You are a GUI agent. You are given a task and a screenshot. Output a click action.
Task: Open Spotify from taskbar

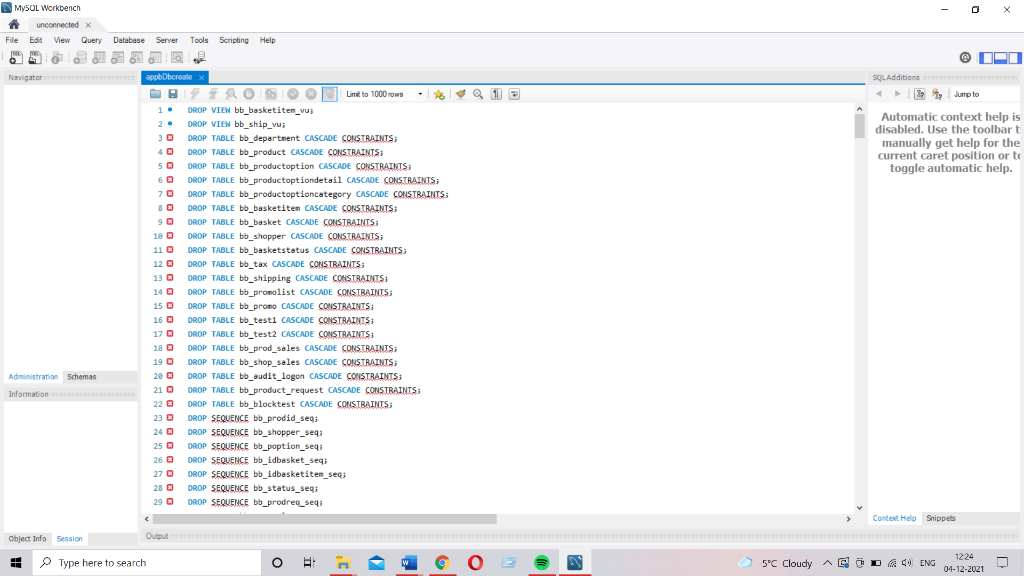pos(541,562)
